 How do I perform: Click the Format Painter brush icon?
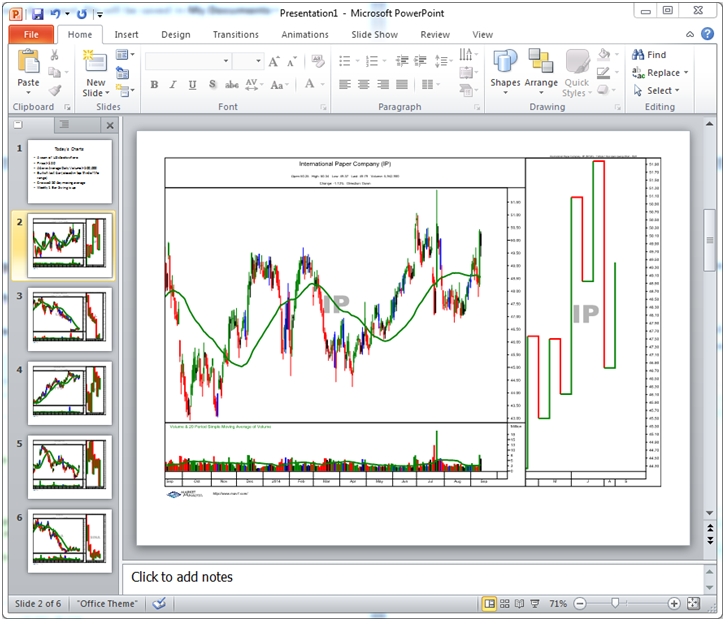coord(55,90)
